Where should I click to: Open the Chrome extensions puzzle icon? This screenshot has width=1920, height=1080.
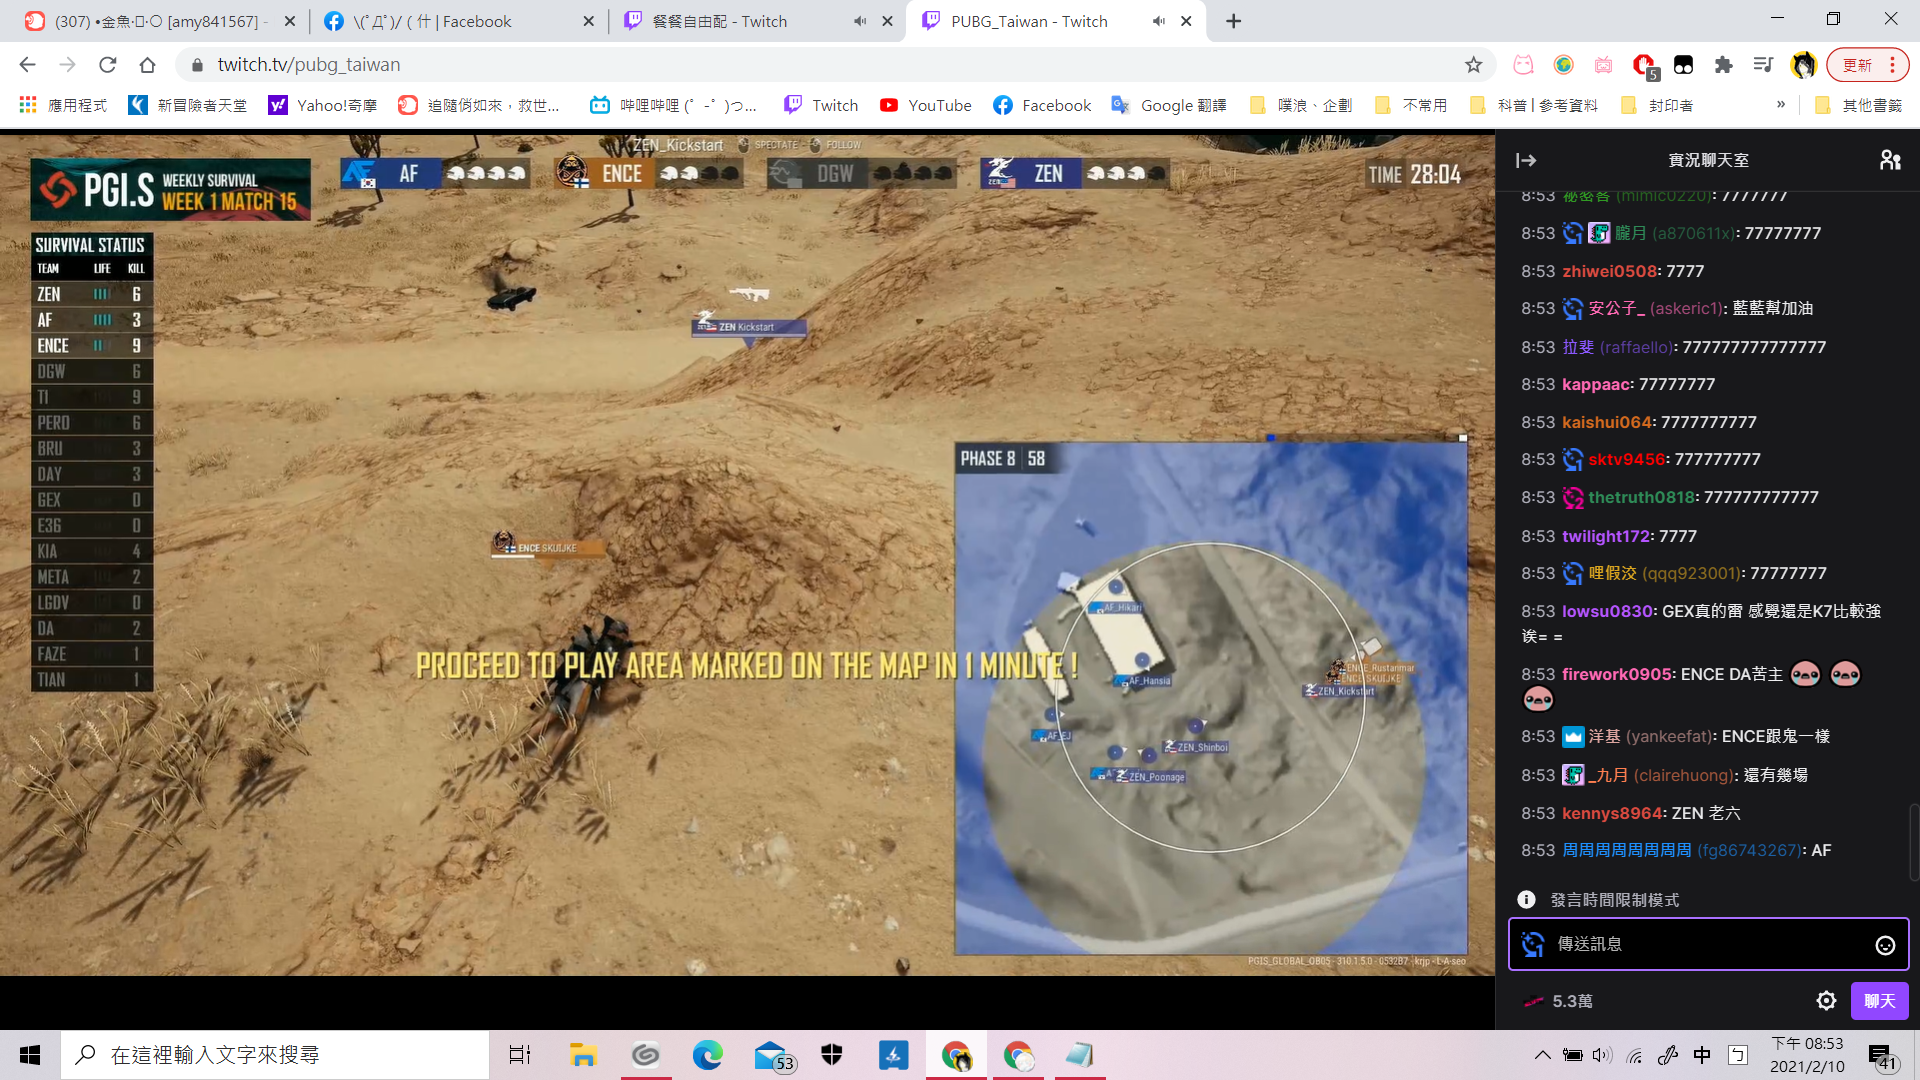pyautogui.click(x=1723, y=65)
